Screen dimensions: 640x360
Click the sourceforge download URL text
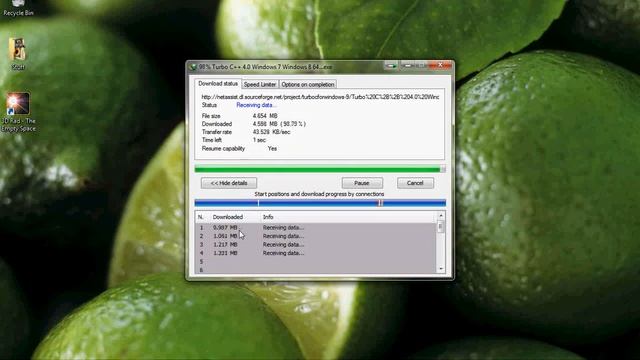point(320,97)
